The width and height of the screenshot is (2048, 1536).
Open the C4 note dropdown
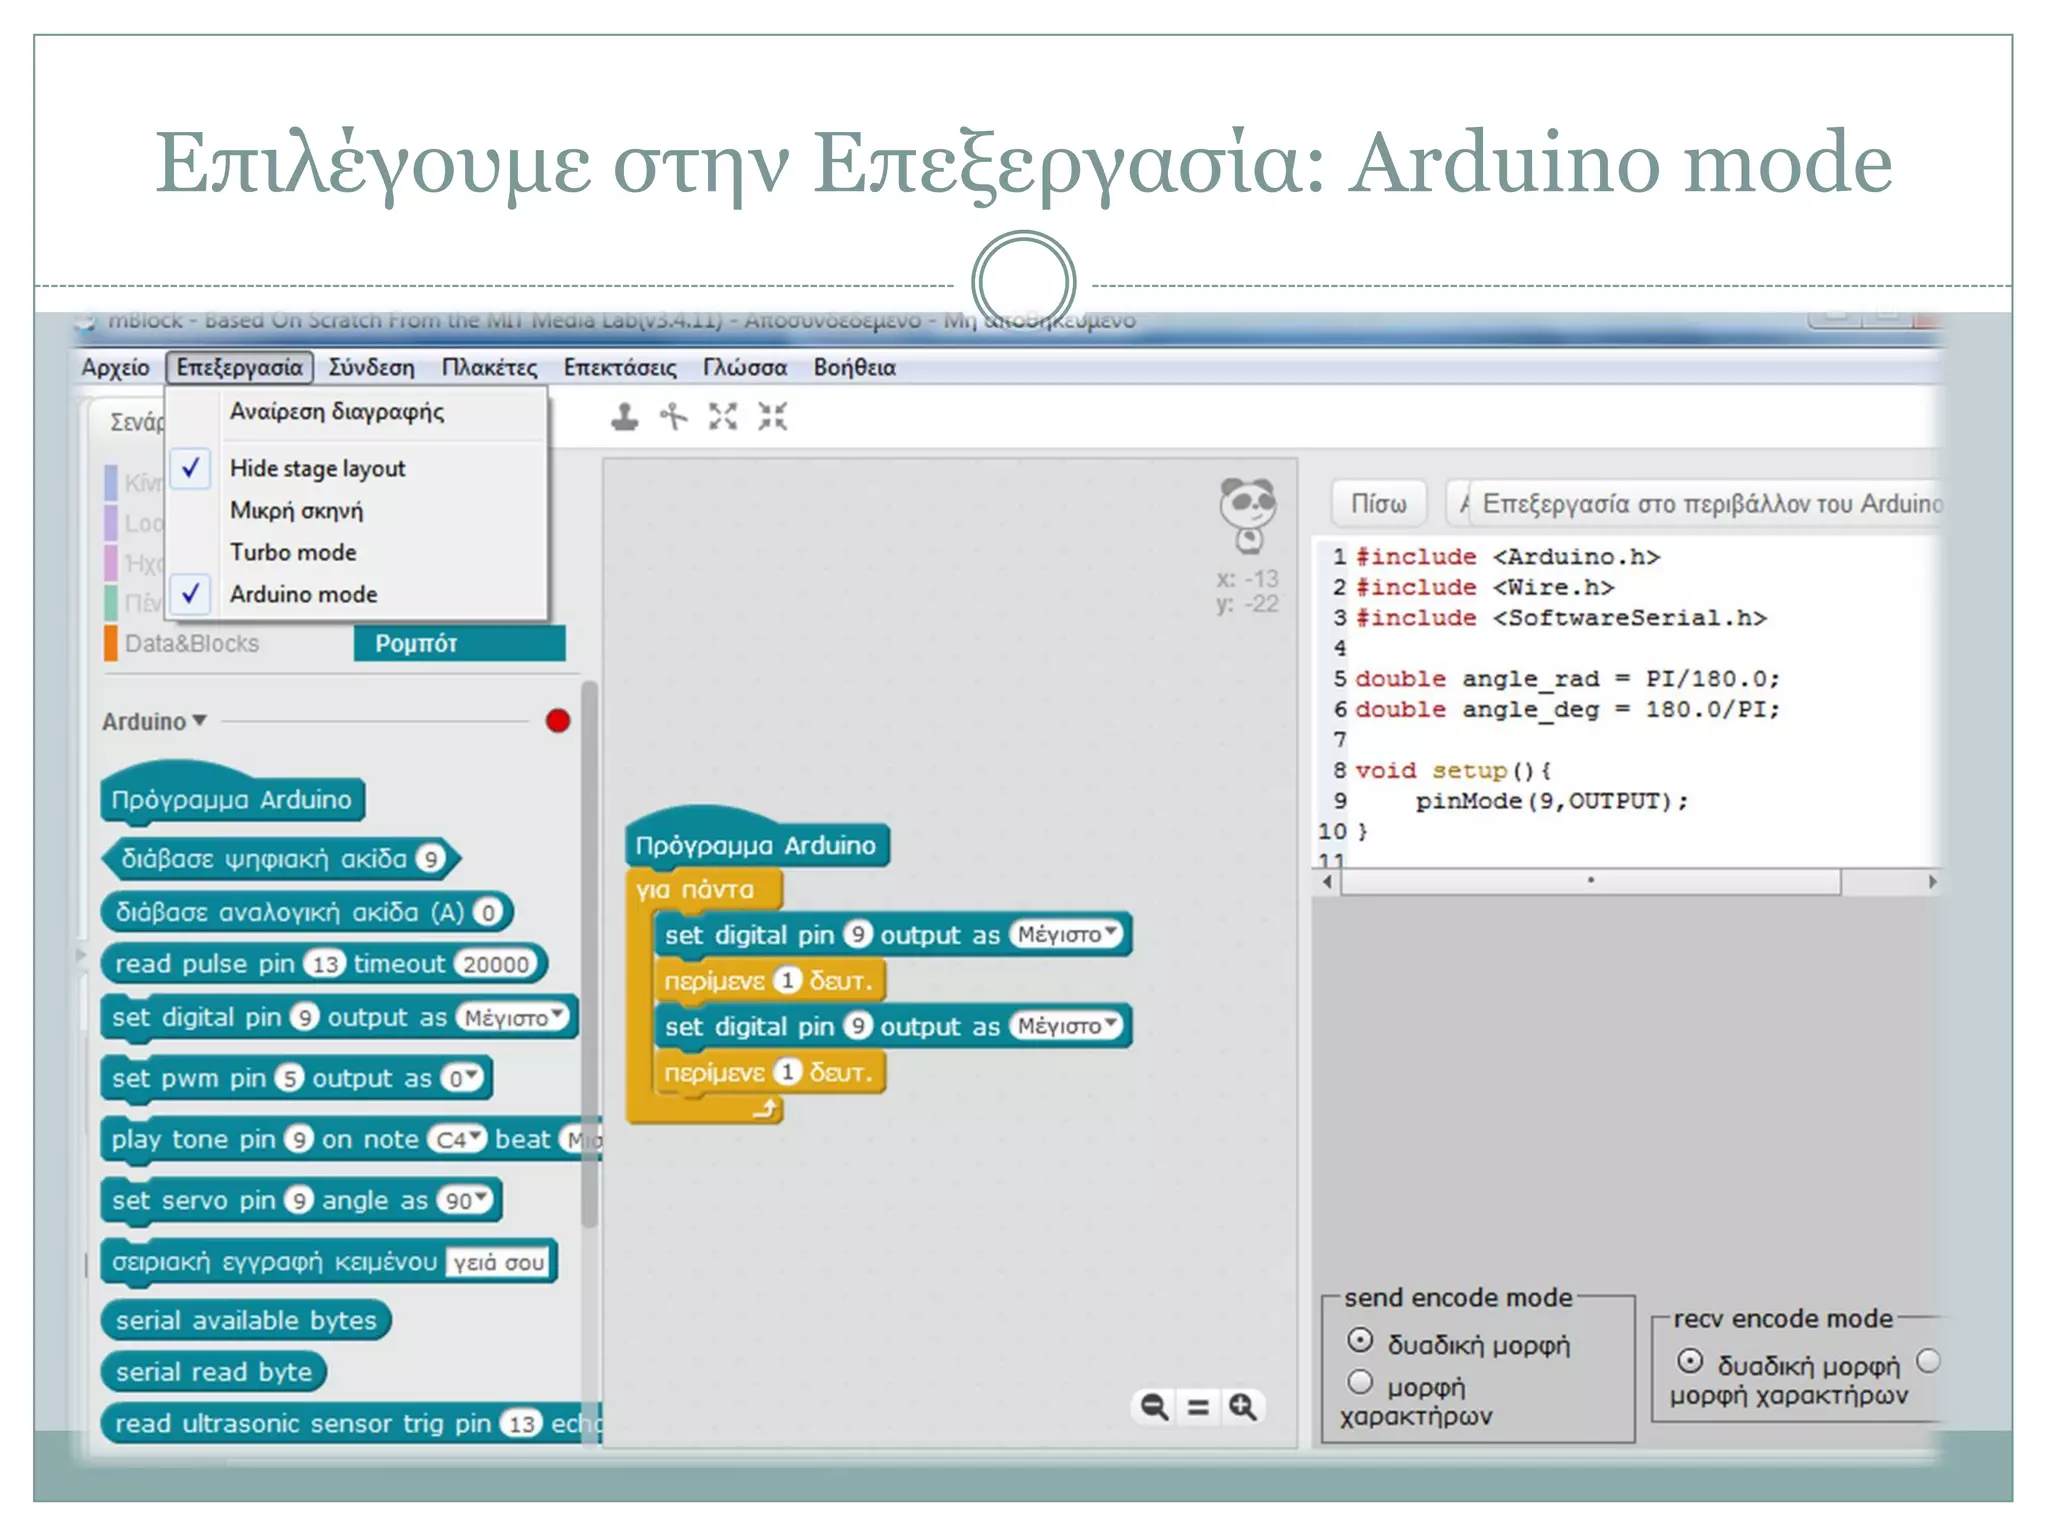pos(457,1139)
